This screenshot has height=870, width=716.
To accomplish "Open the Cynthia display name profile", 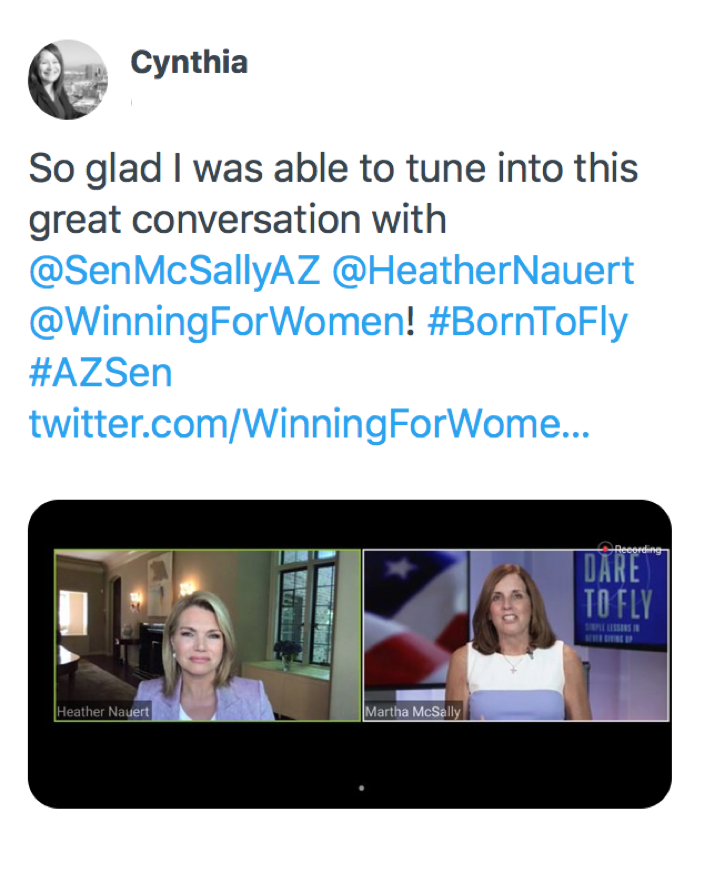I will click(x=188, y=63).
